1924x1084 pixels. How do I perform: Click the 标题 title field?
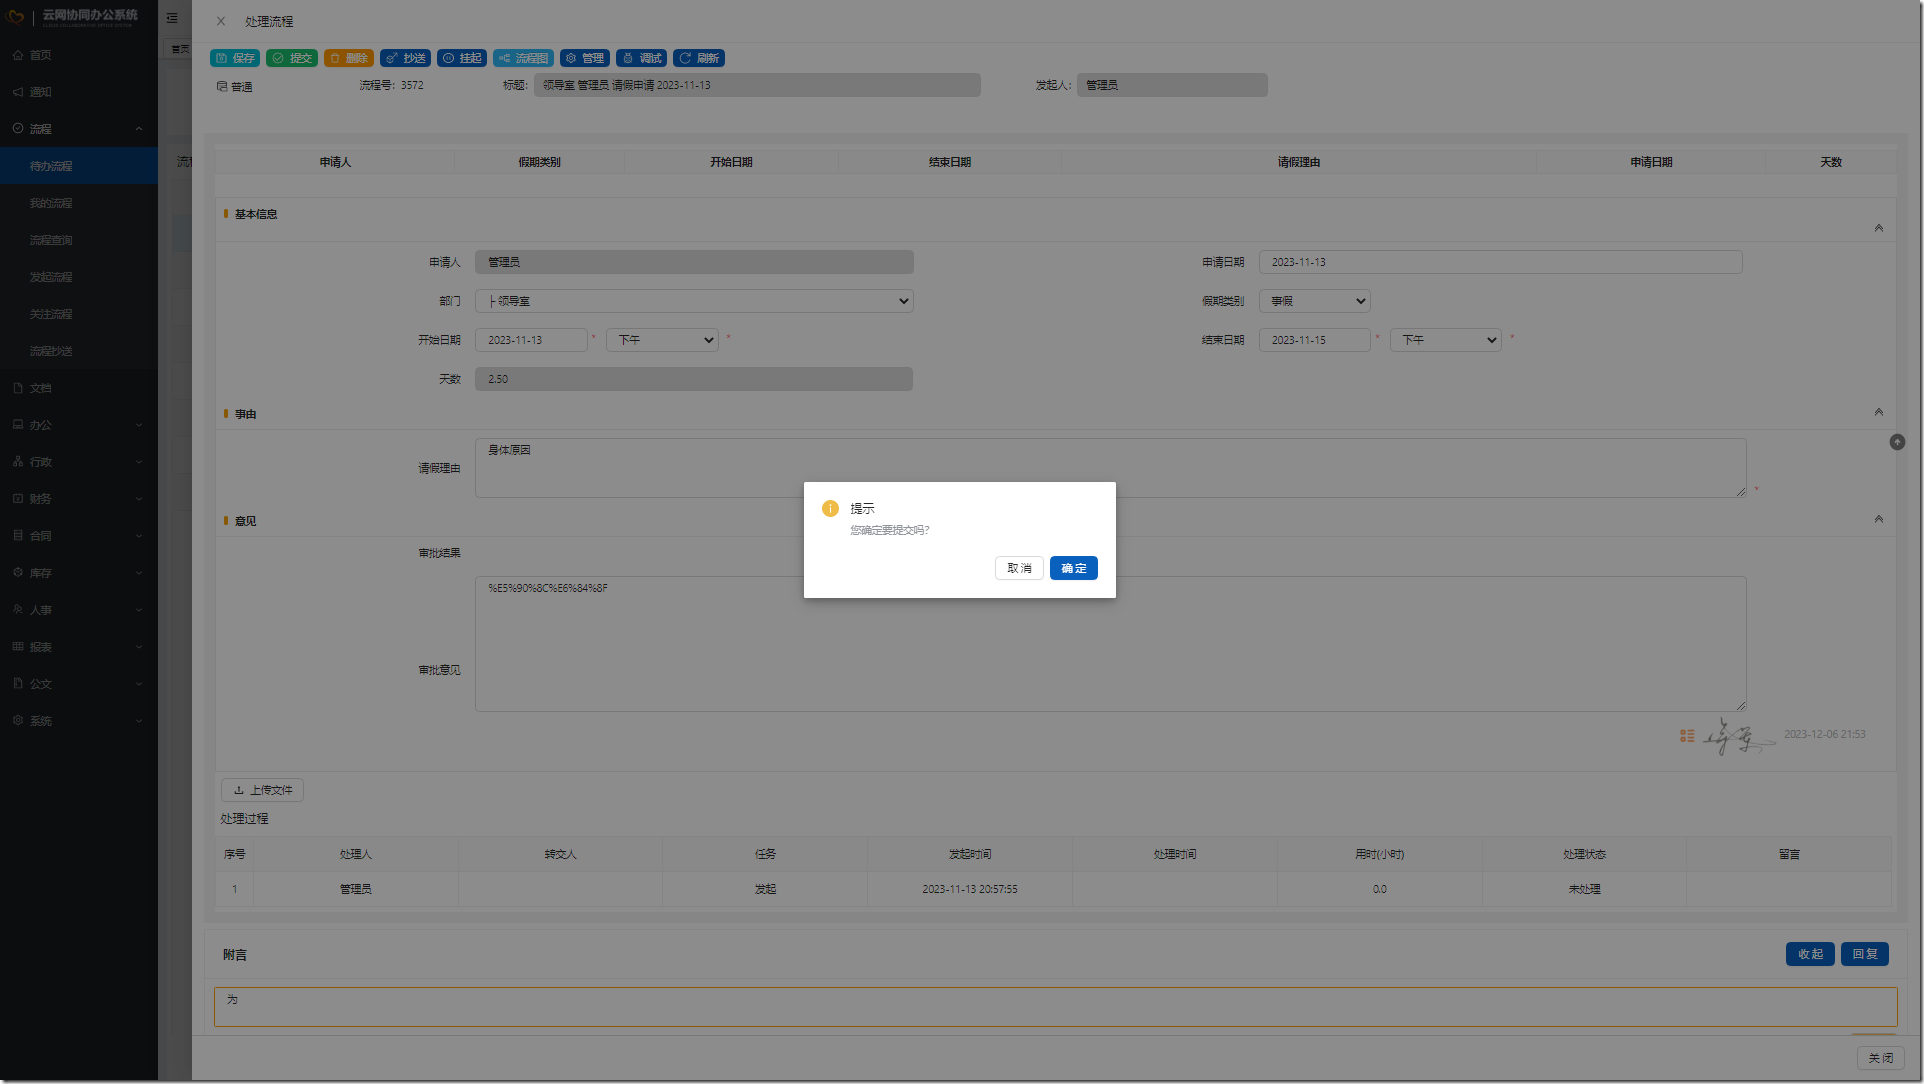point(757,85)
